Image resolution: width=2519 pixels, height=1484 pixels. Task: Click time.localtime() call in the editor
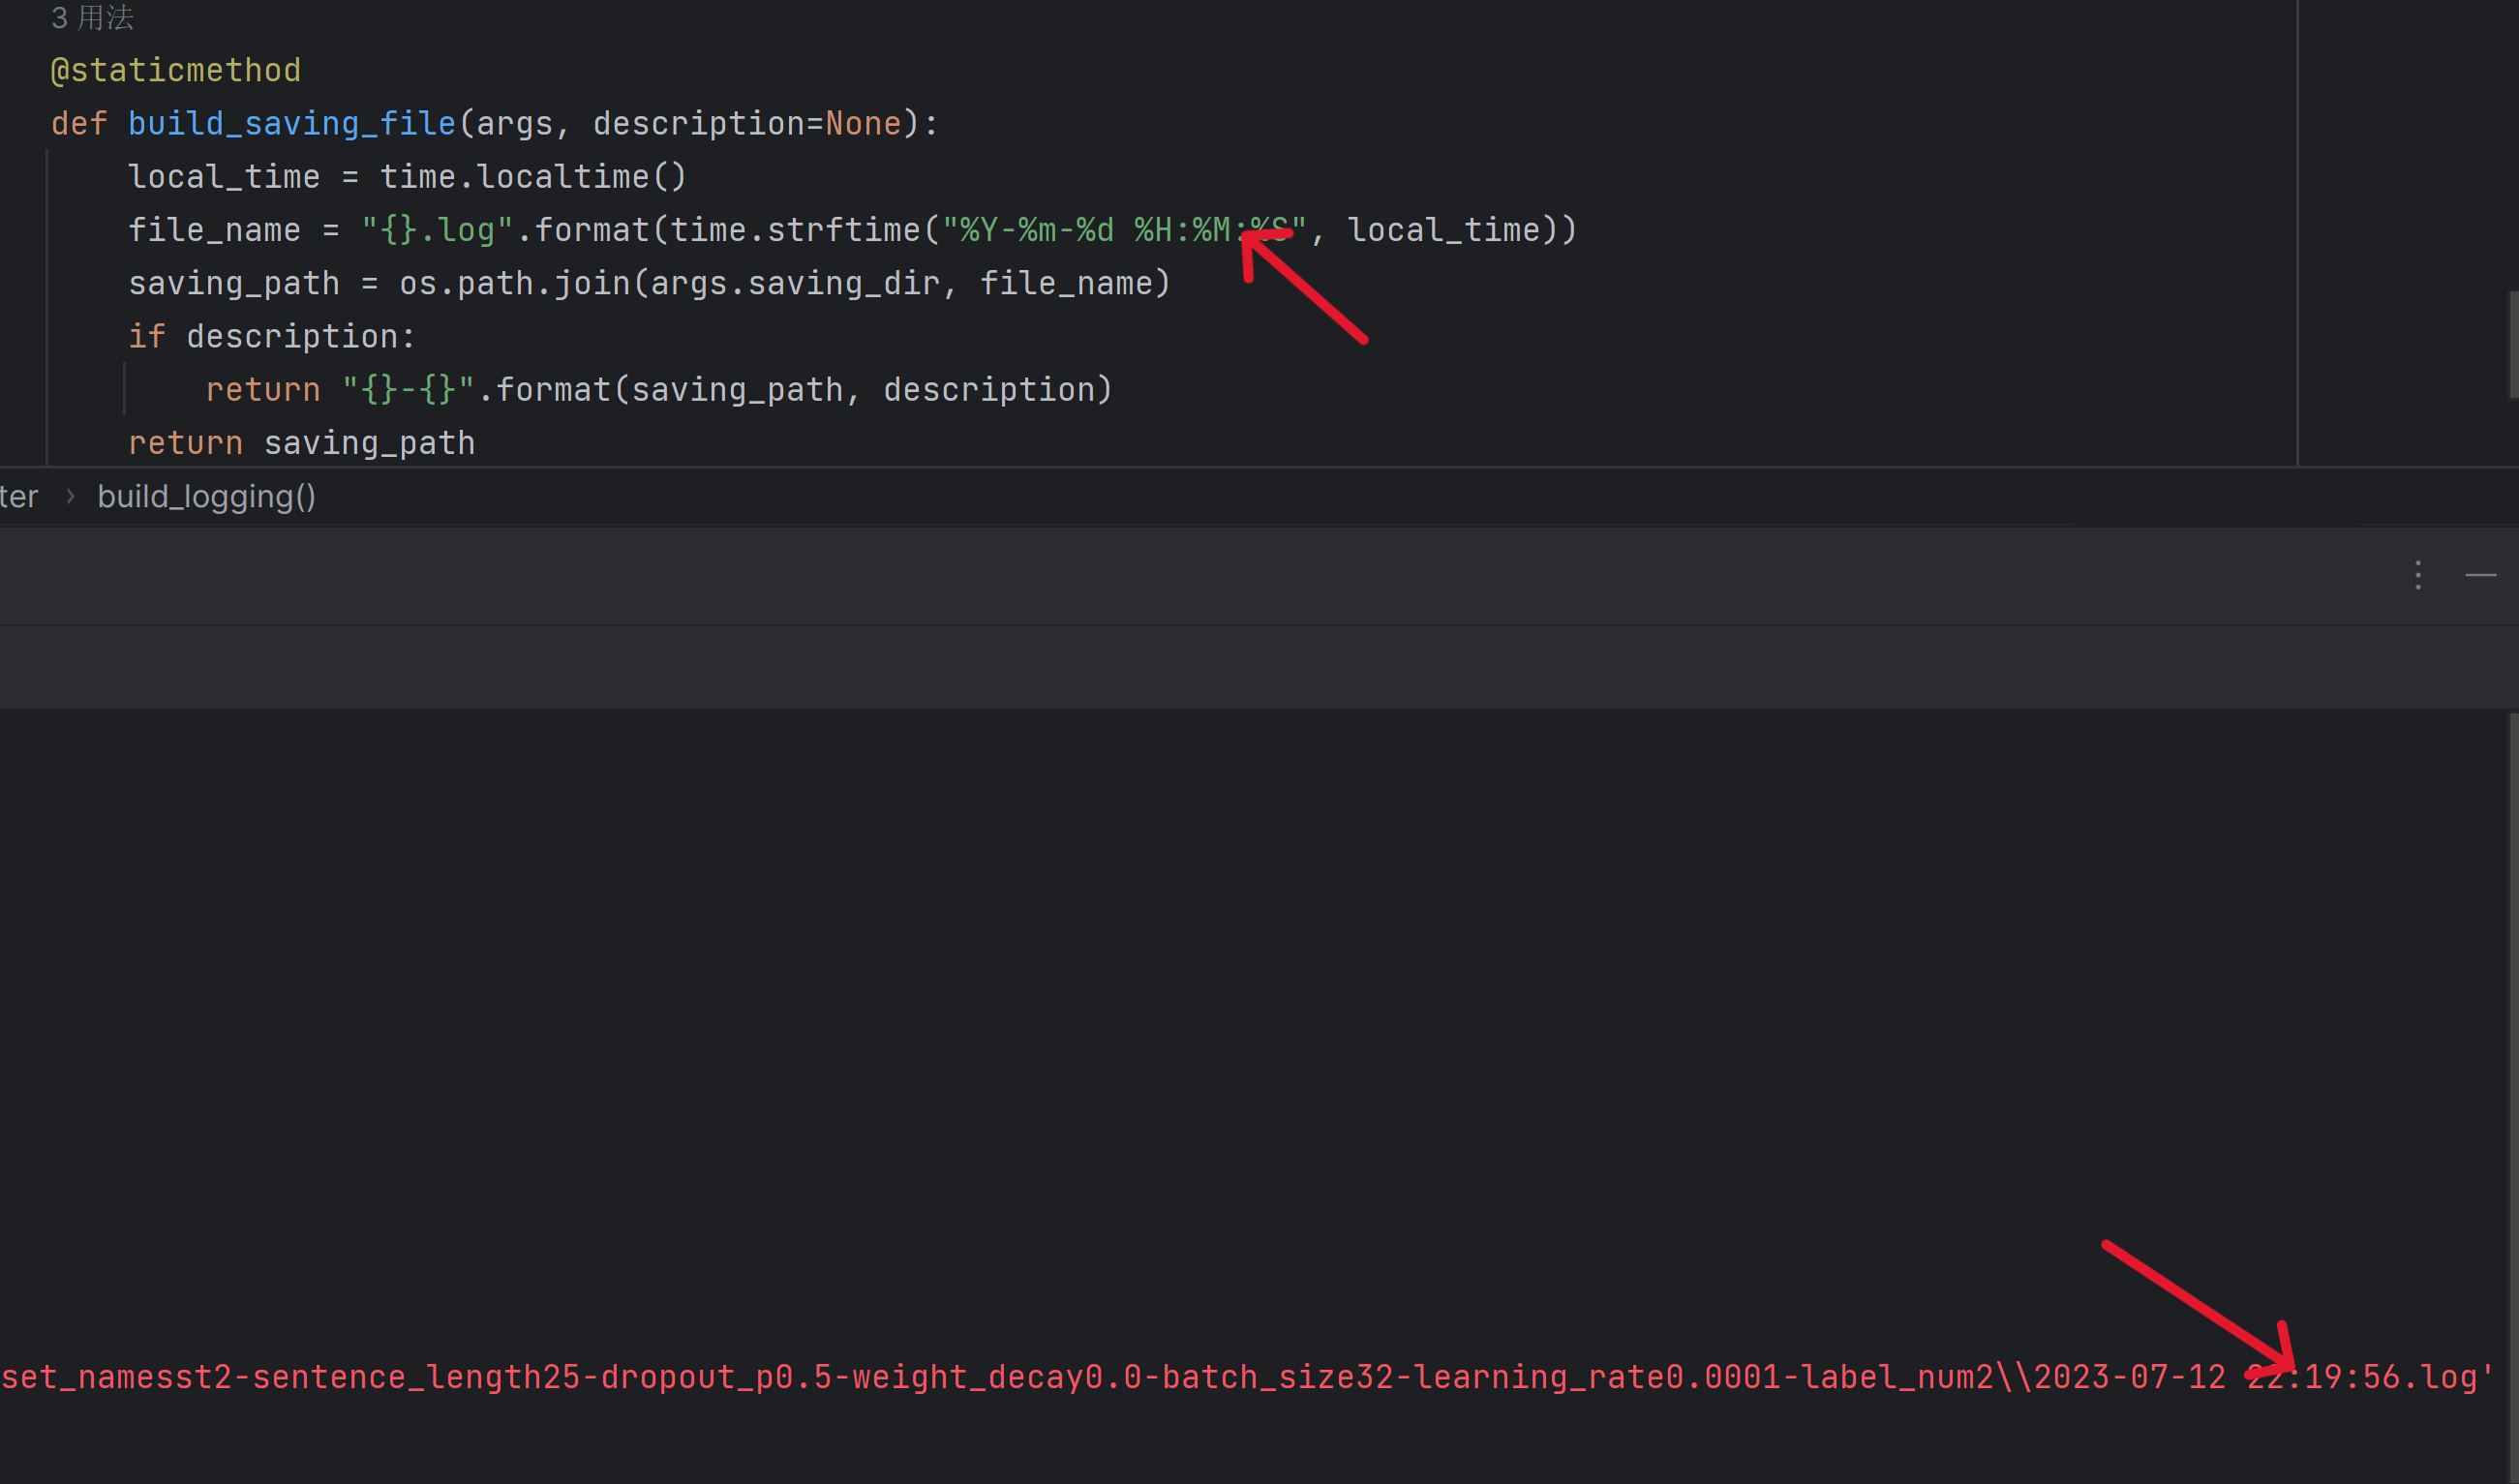tap(532, 177)
